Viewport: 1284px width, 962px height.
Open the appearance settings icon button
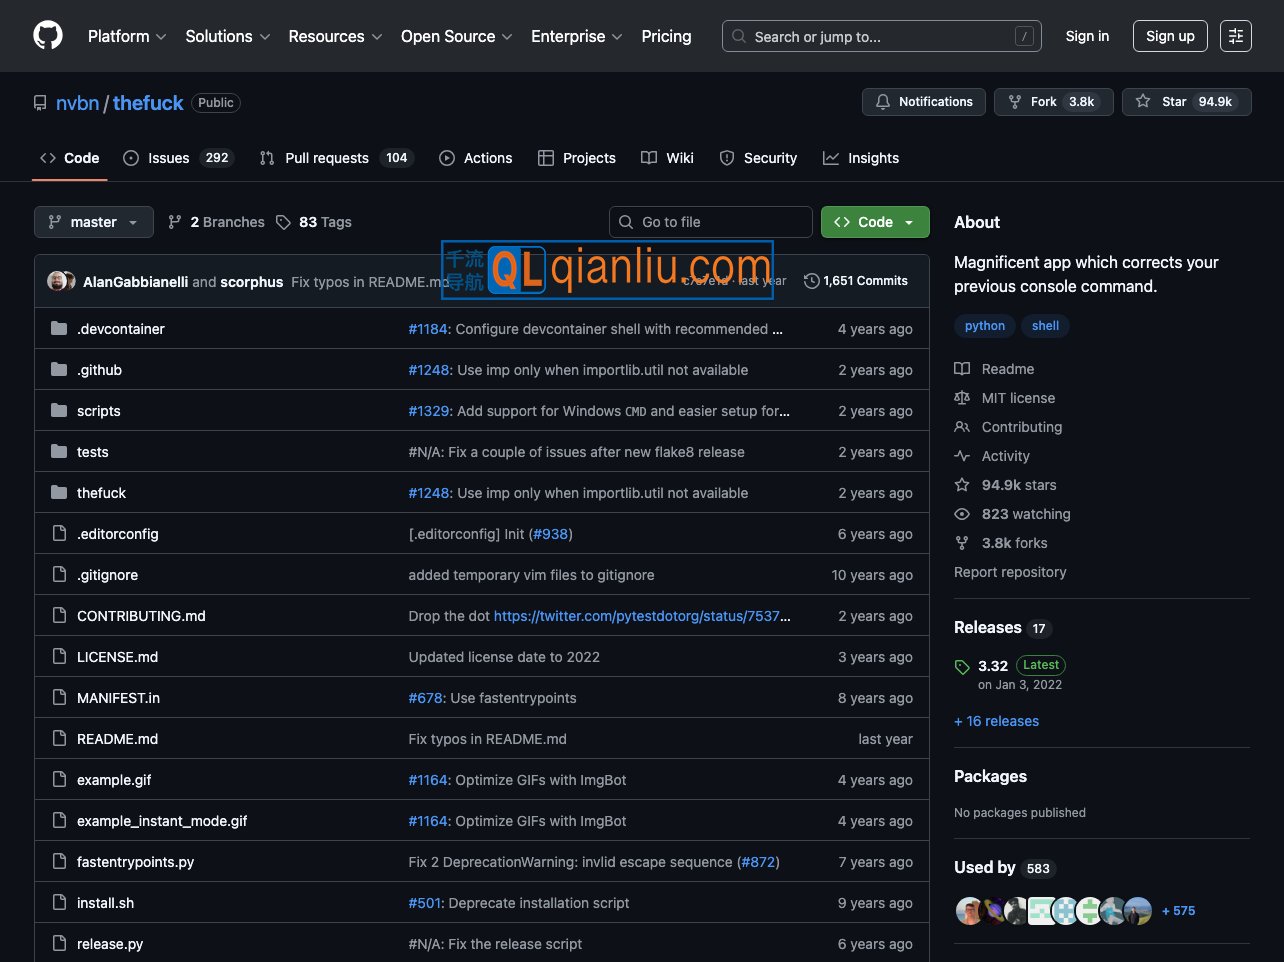coord(1235,36)
